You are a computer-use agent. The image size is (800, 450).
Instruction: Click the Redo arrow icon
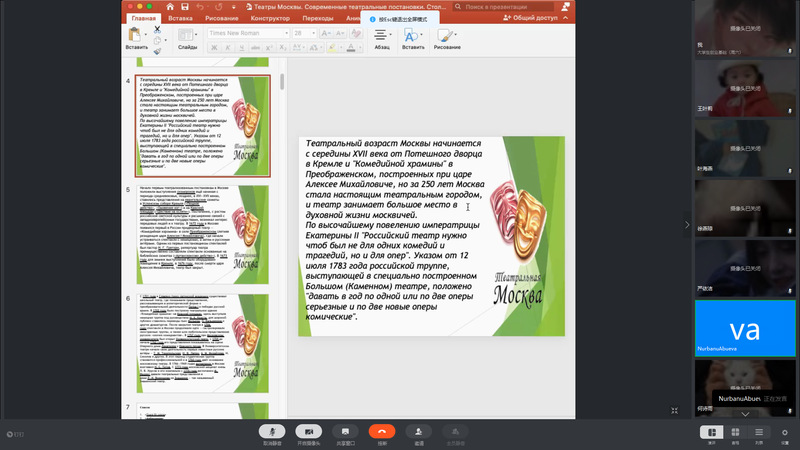pos(218,7)
